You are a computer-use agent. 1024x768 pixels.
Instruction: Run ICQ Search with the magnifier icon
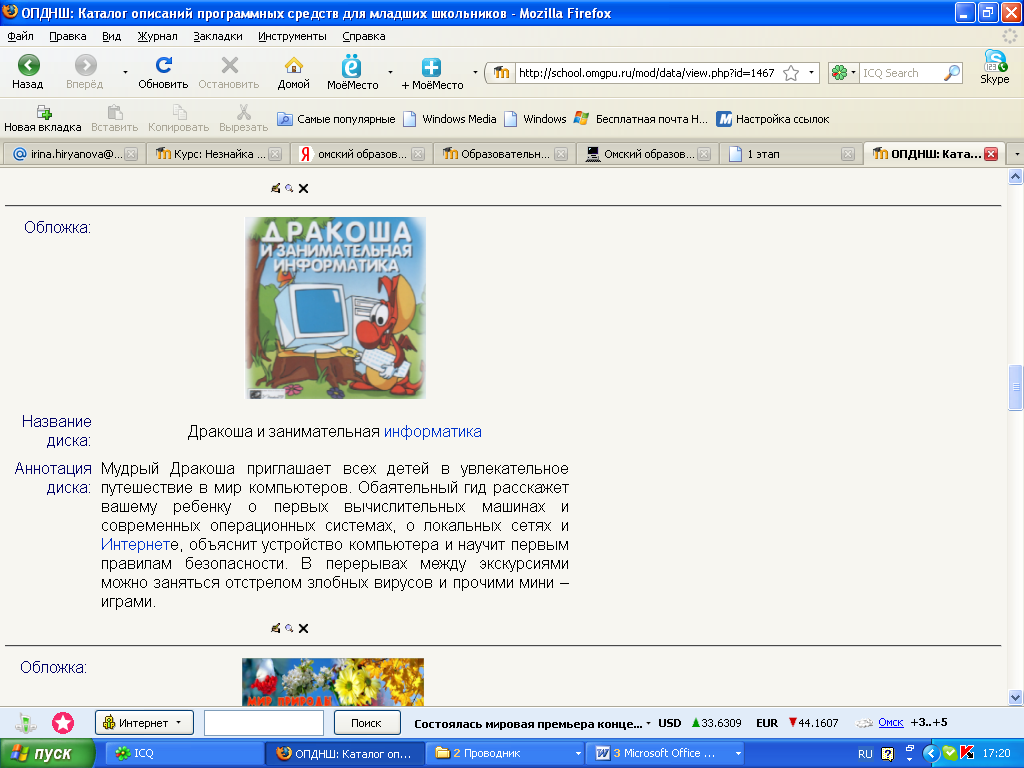[952, 73]
